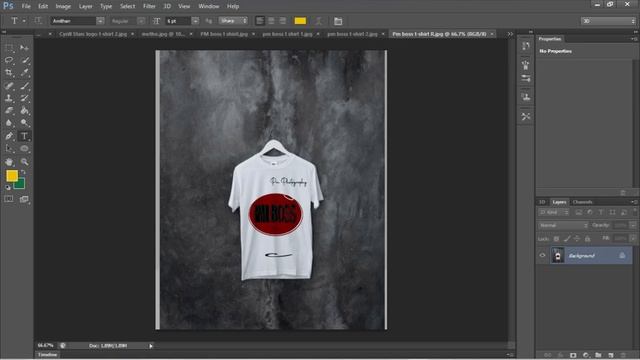Select the Zoom tool

point(24,162)
